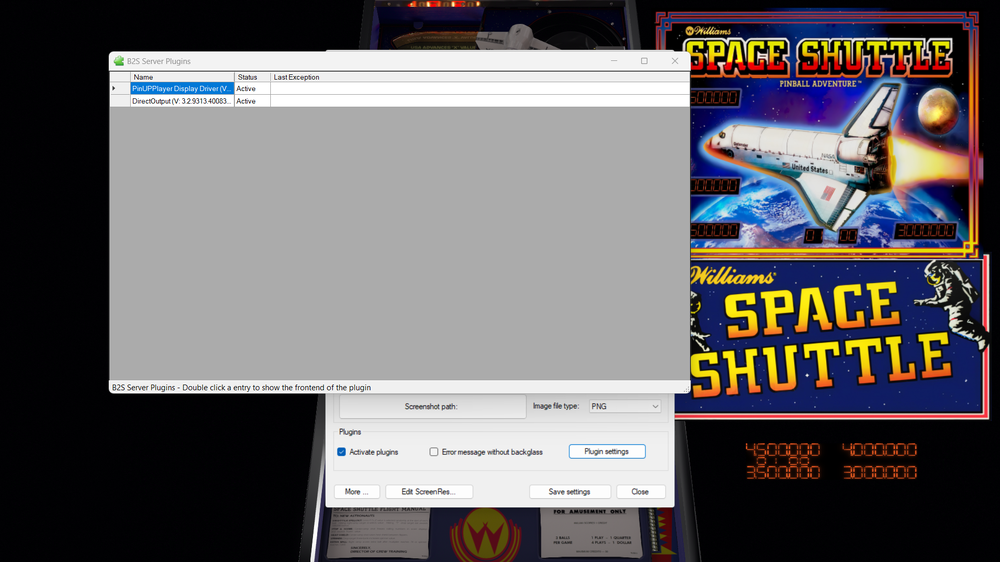The image size is (1000, 562).
Task: Click the Name column header
Action: point(182,77)
